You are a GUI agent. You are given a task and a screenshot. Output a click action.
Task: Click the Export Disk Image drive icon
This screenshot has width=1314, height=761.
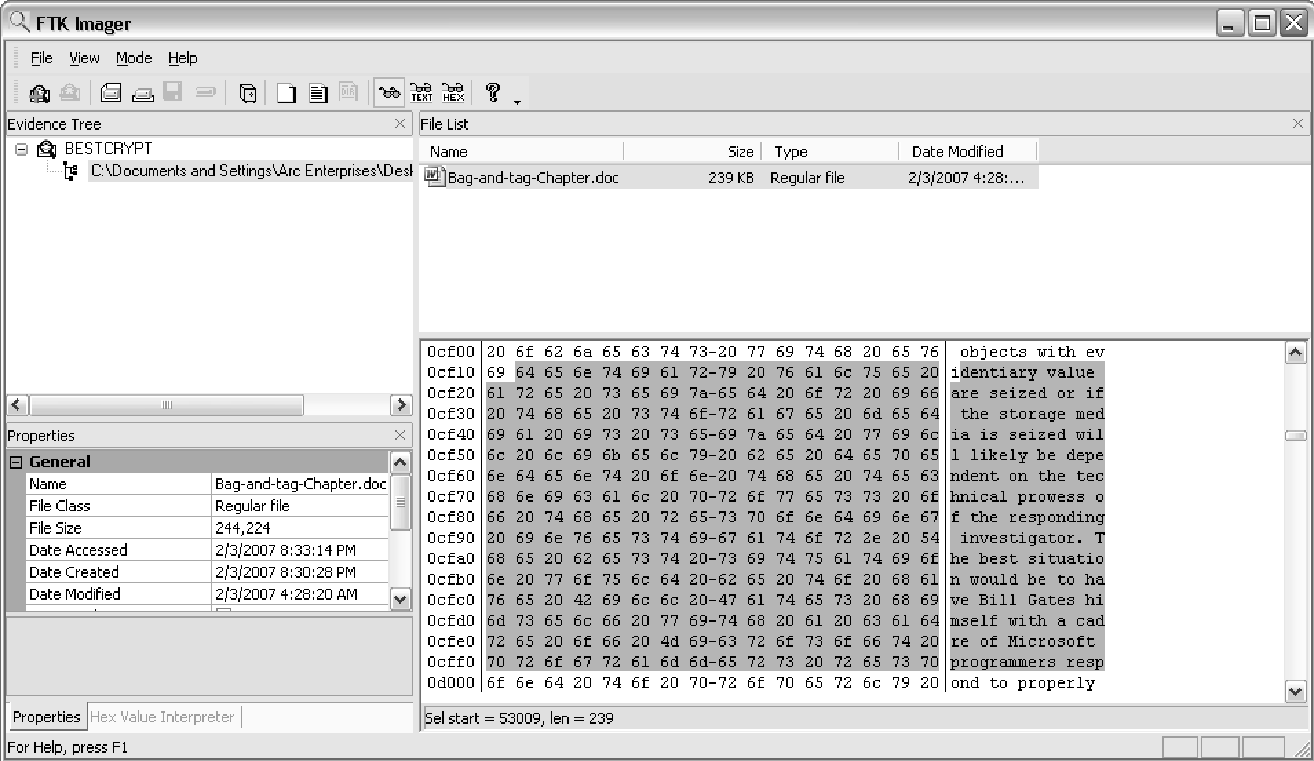coord(142,93)
